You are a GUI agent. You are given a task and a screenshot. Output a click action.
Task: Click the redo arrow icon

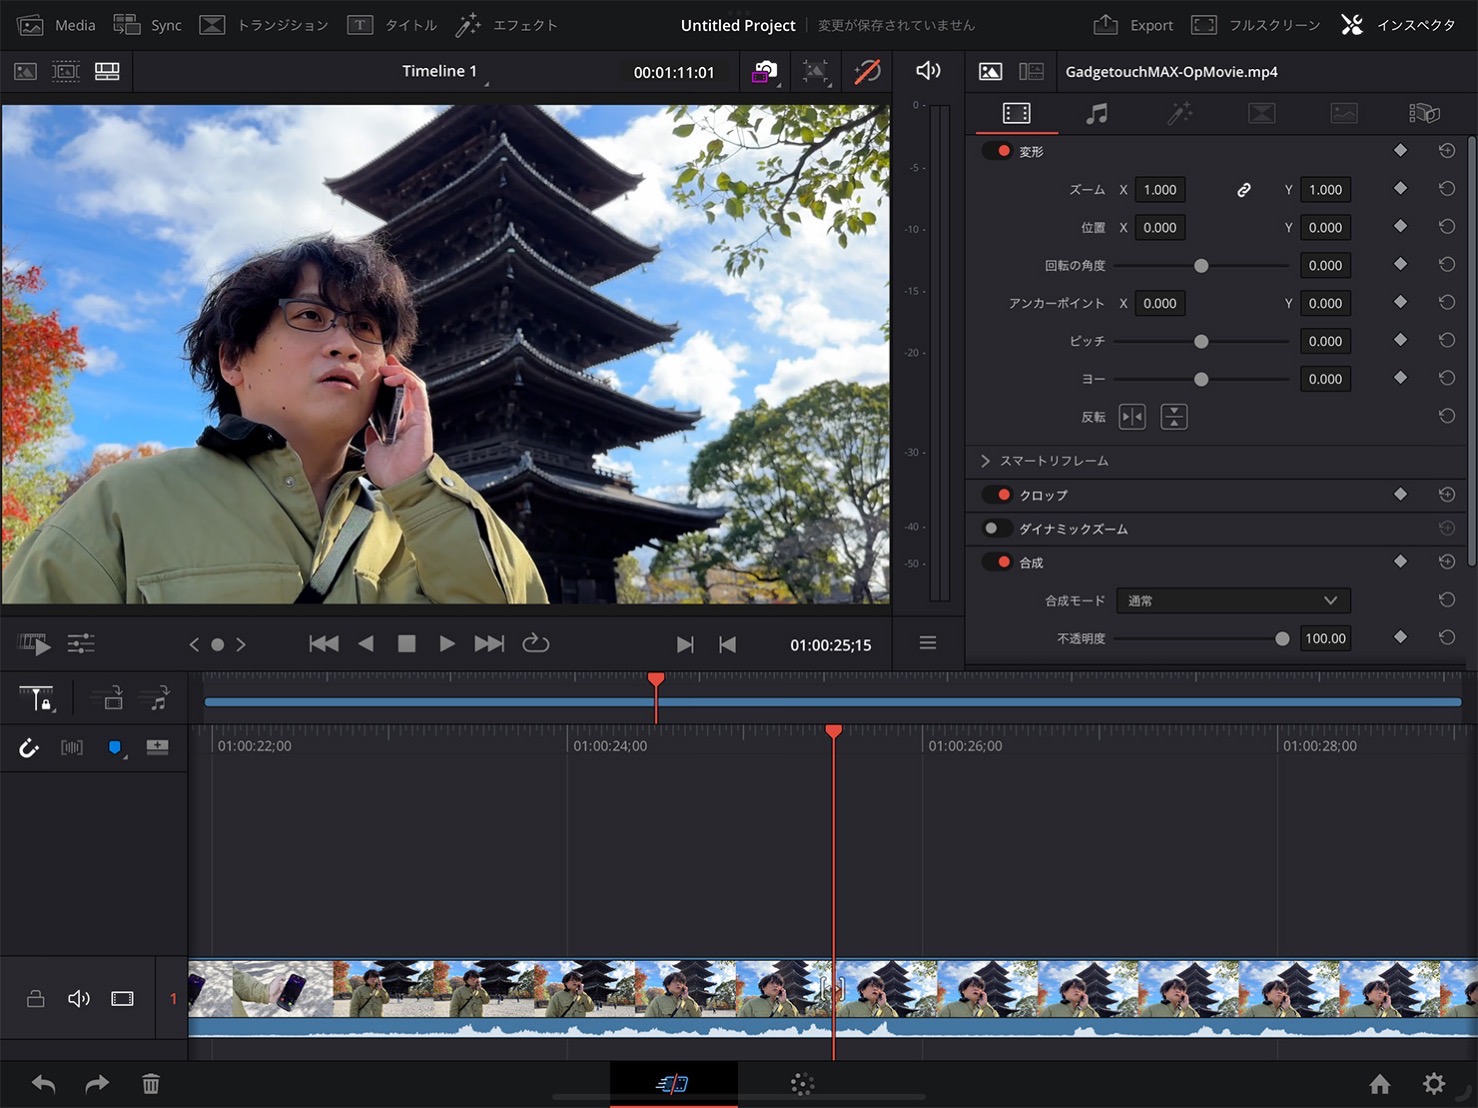97,1083
